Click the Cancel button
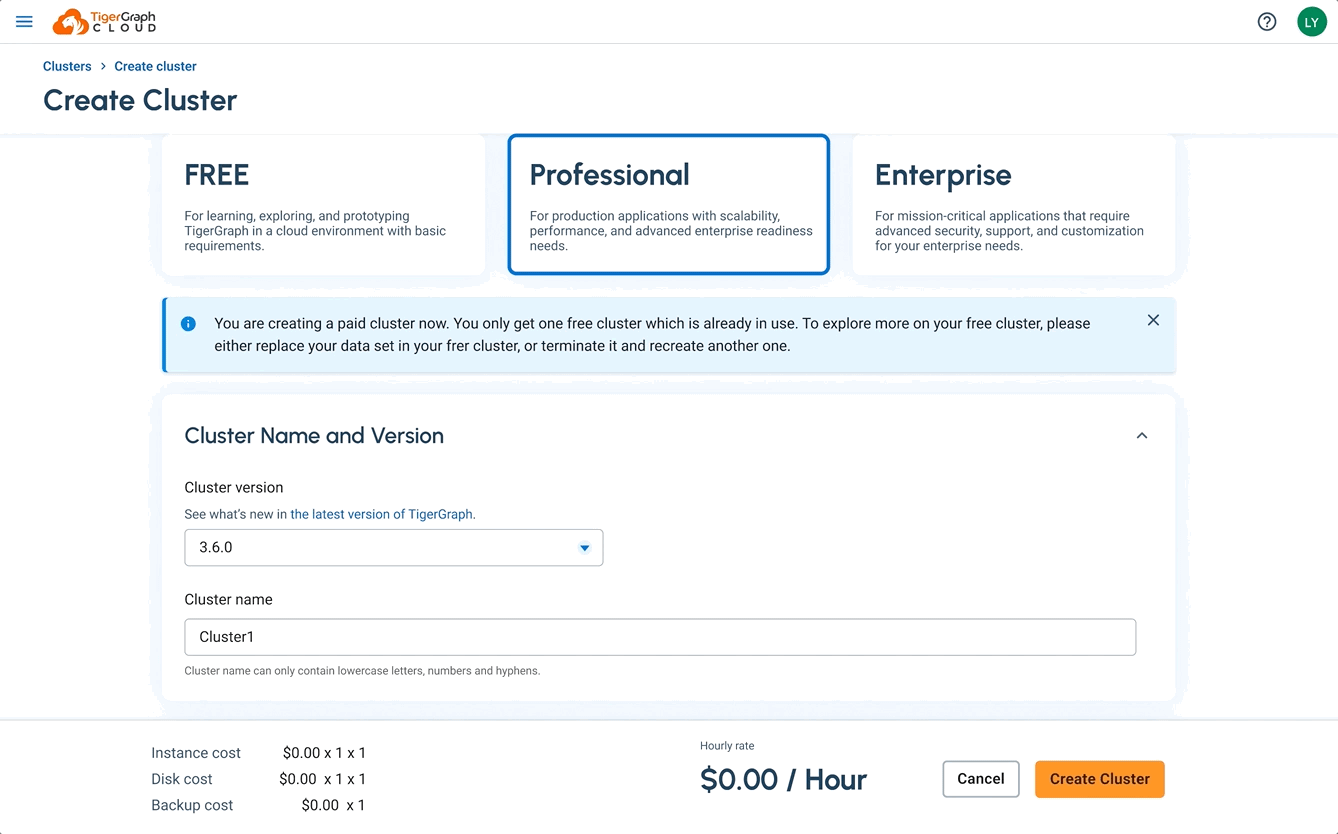This screenshot has width=1338, height=834. pos(981,779)
